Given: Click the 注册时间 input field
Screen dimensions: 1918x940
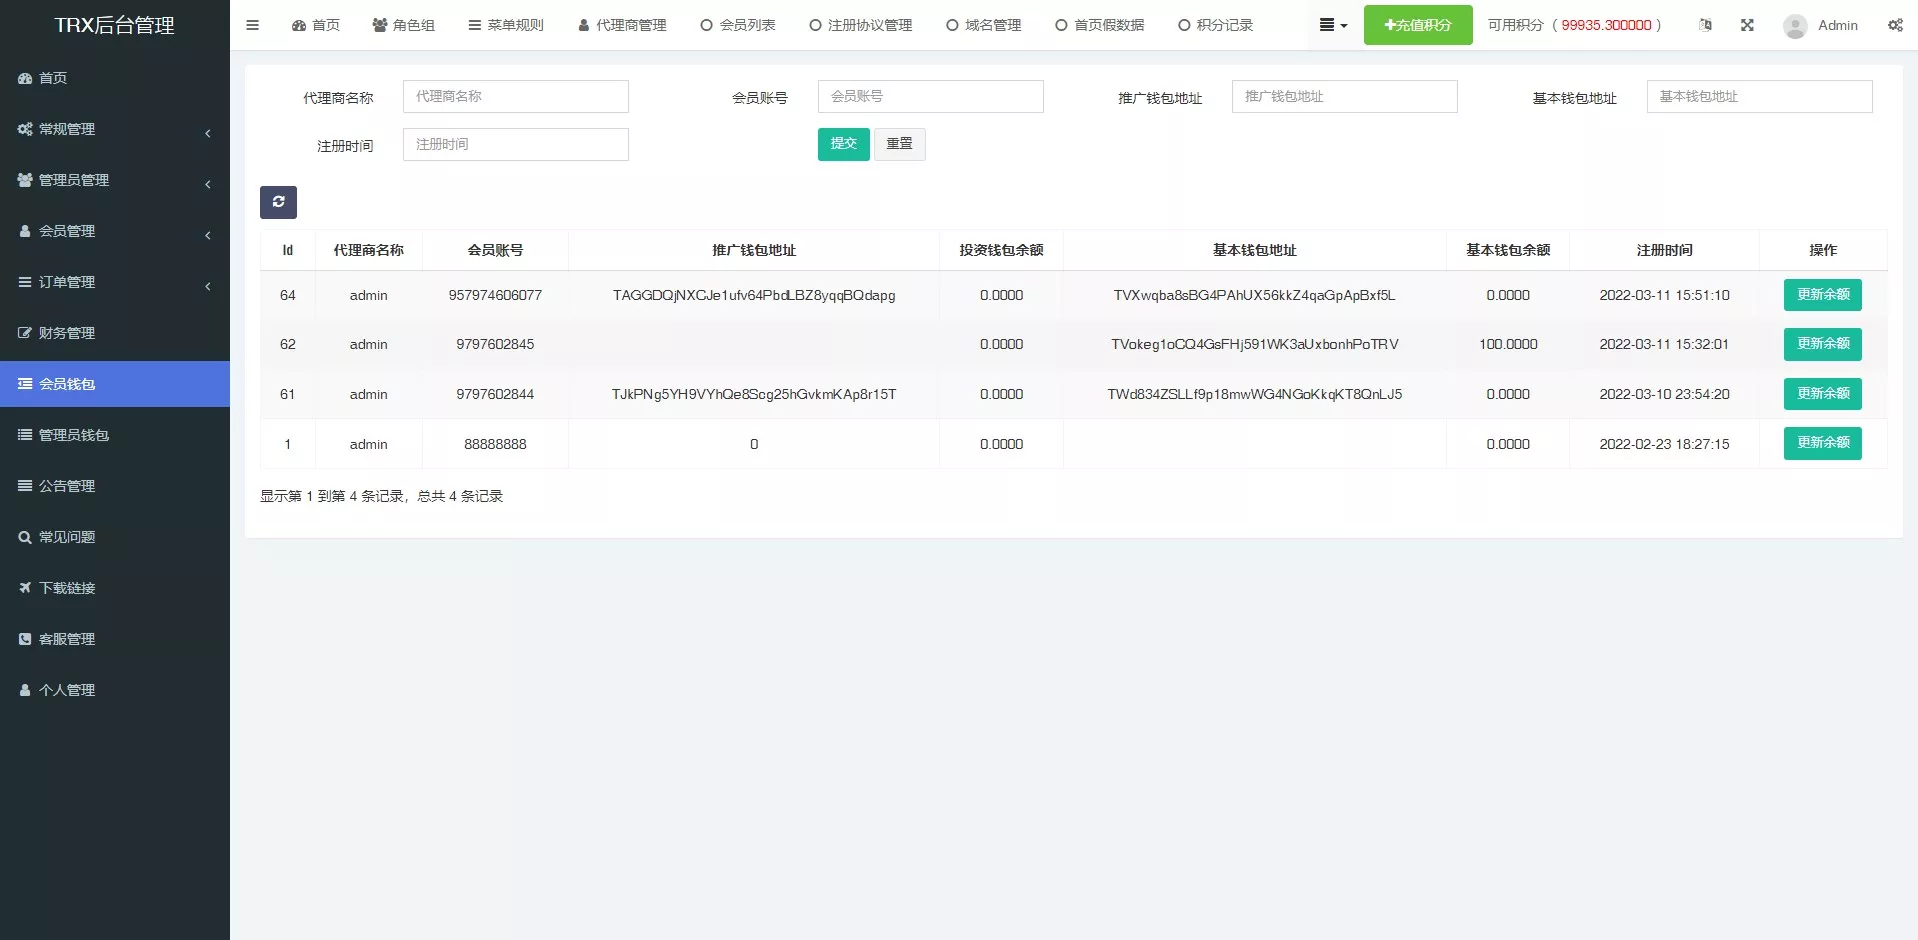Looking at the screenshot, I should tap(515, 144).
